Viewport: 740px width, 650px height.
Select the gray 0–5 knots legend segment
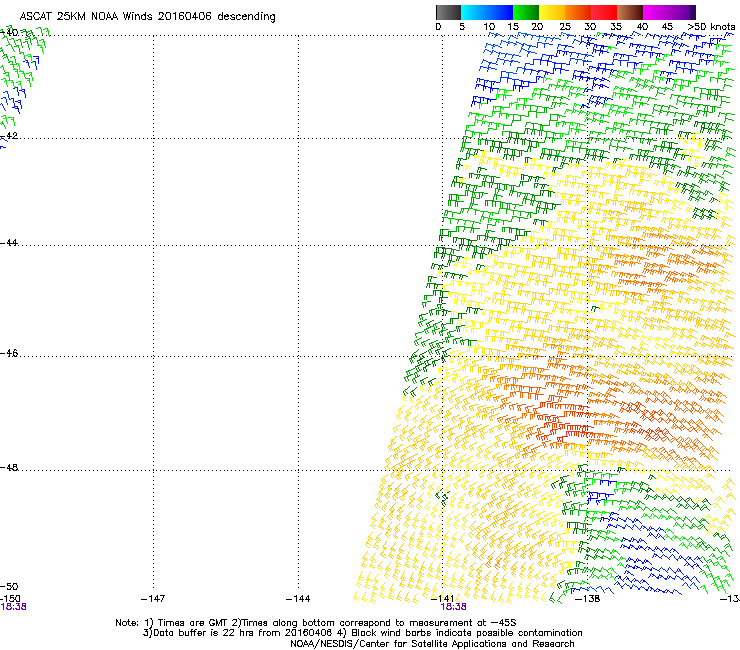click(x=448, y=12)
